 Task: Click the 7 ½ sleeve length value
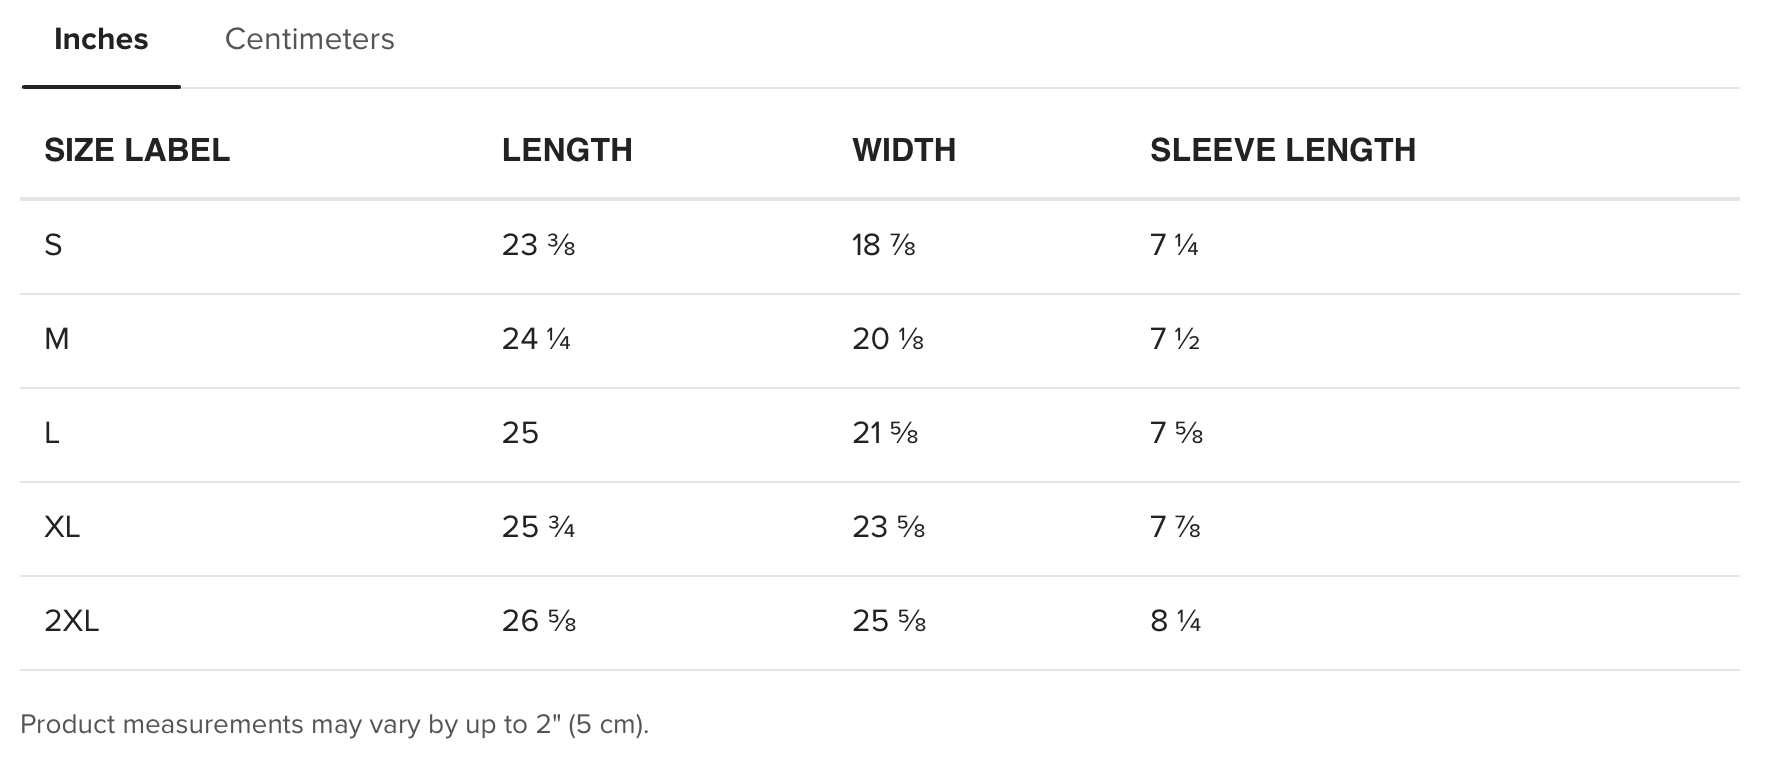click(1175, 339)
